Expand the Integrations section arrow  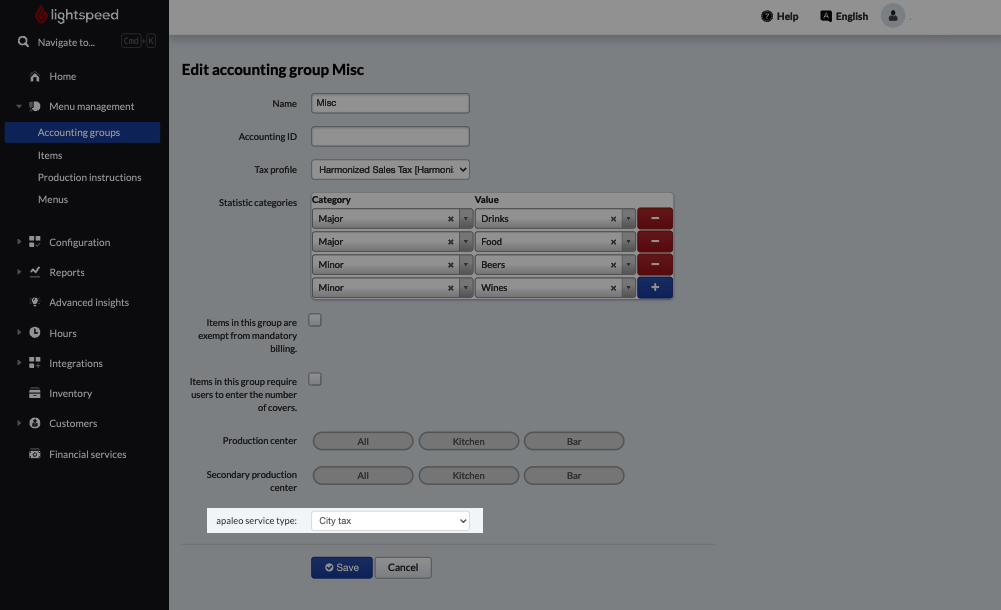[19, 362]
